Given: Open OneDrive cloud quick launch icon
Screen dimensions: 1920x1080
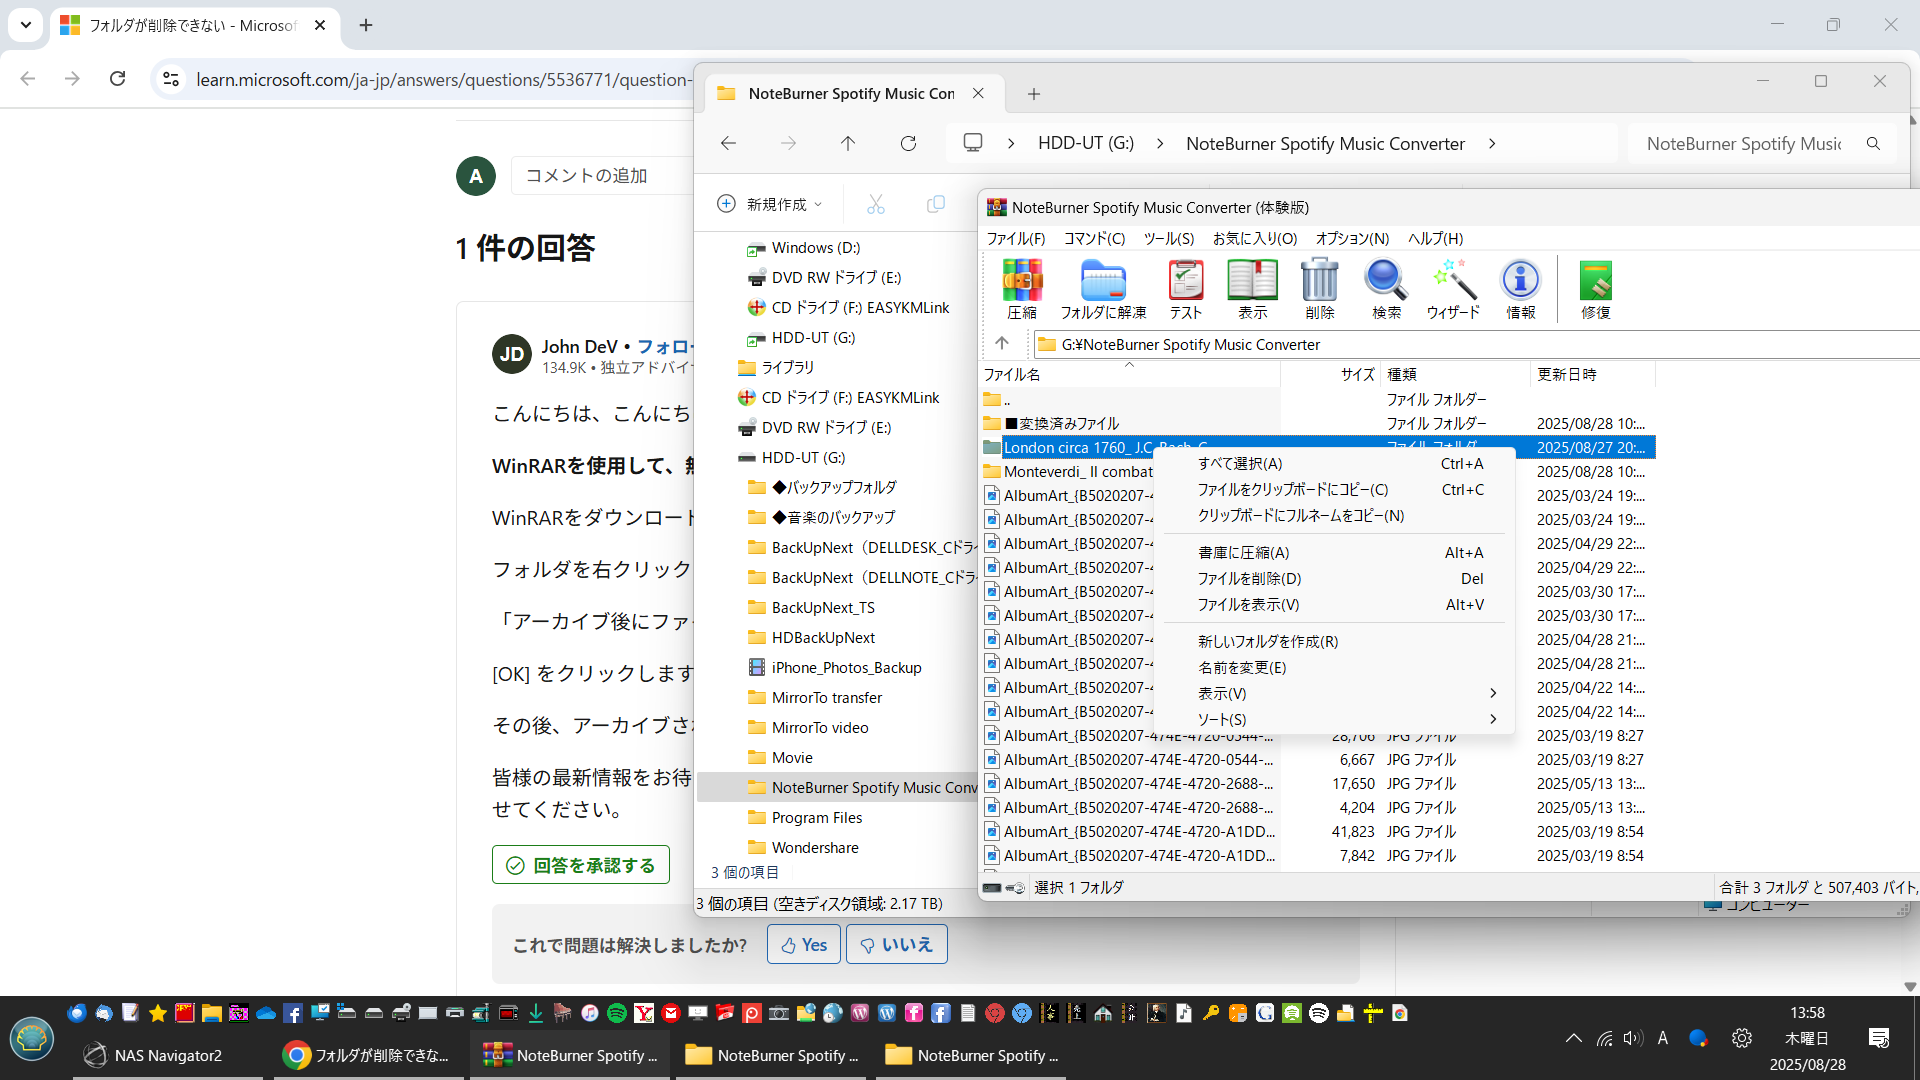Looking at the screenshot, I should (x=266, y=1013).
